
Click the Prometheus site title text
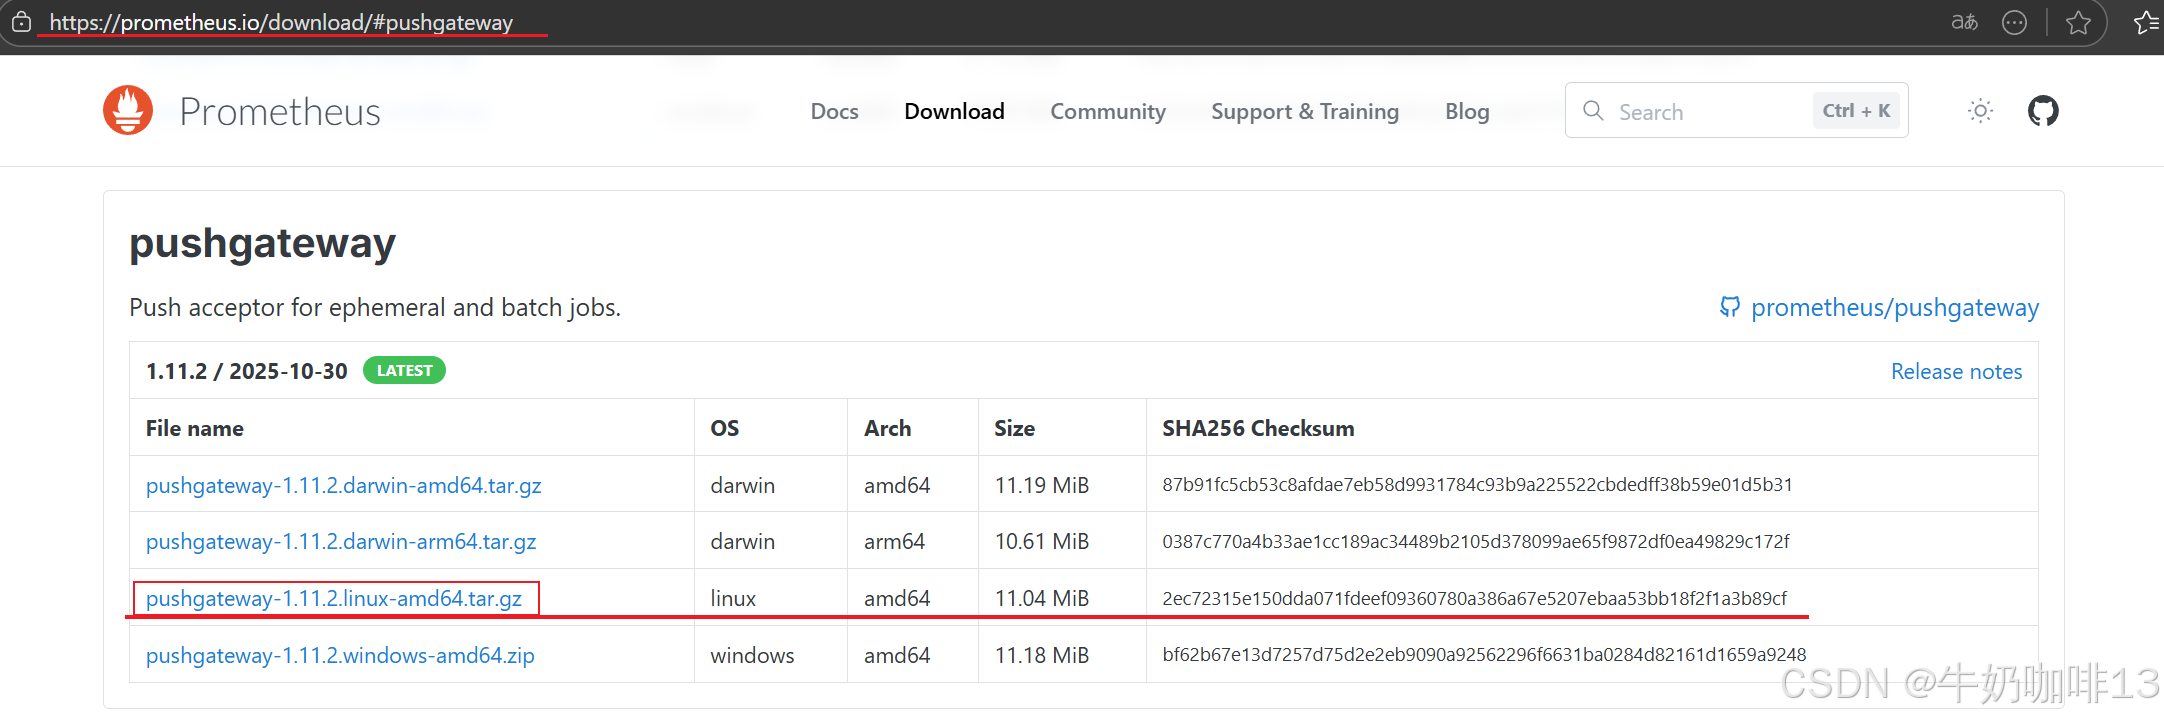(x=280, y=112)
